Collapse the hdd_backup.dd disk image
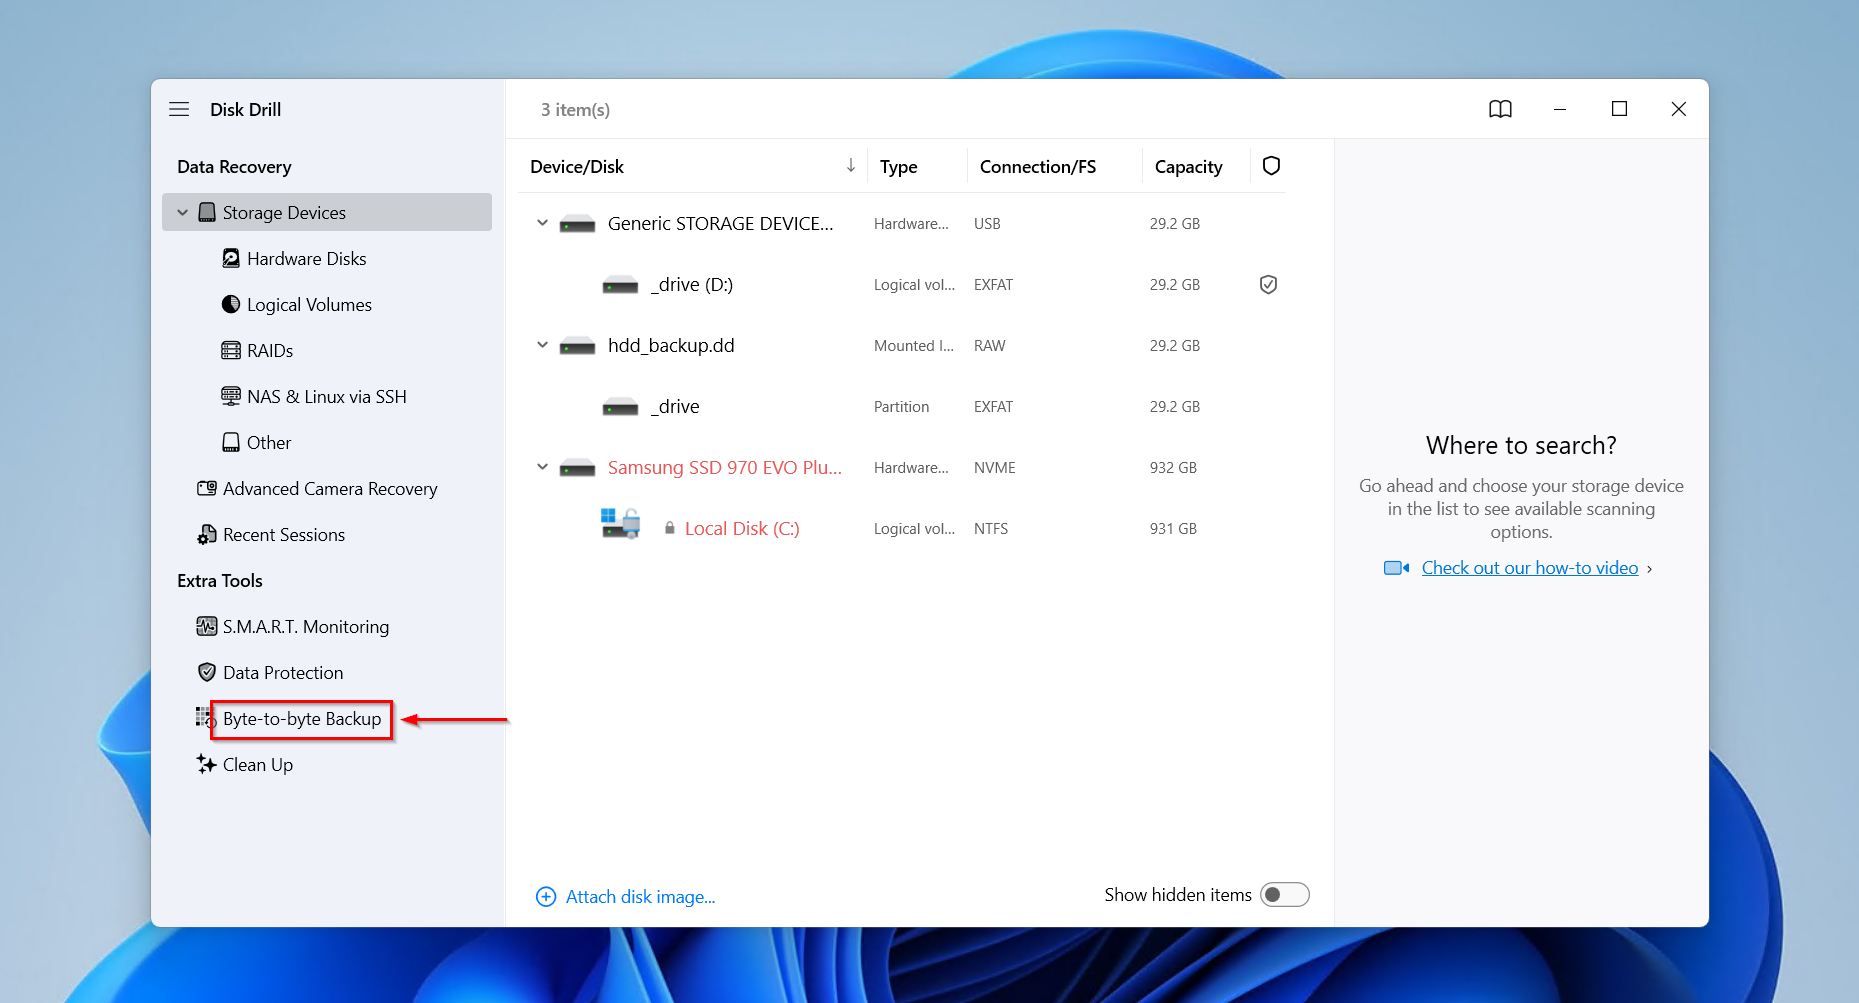The height and width of the screenshot is (1003, 1859). (x=542, y=345)
